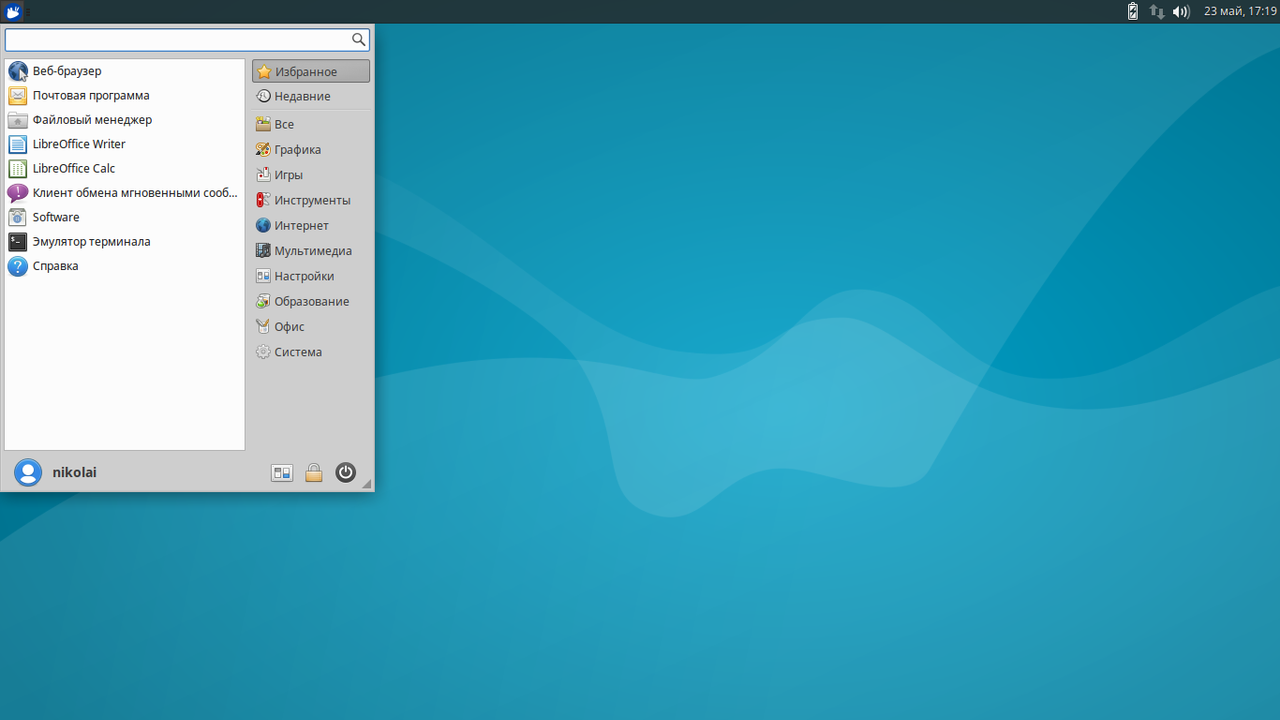Lock the screen with padlock icon
The height and width of the screenshot is (720, 1280).
tap(314, 473)
